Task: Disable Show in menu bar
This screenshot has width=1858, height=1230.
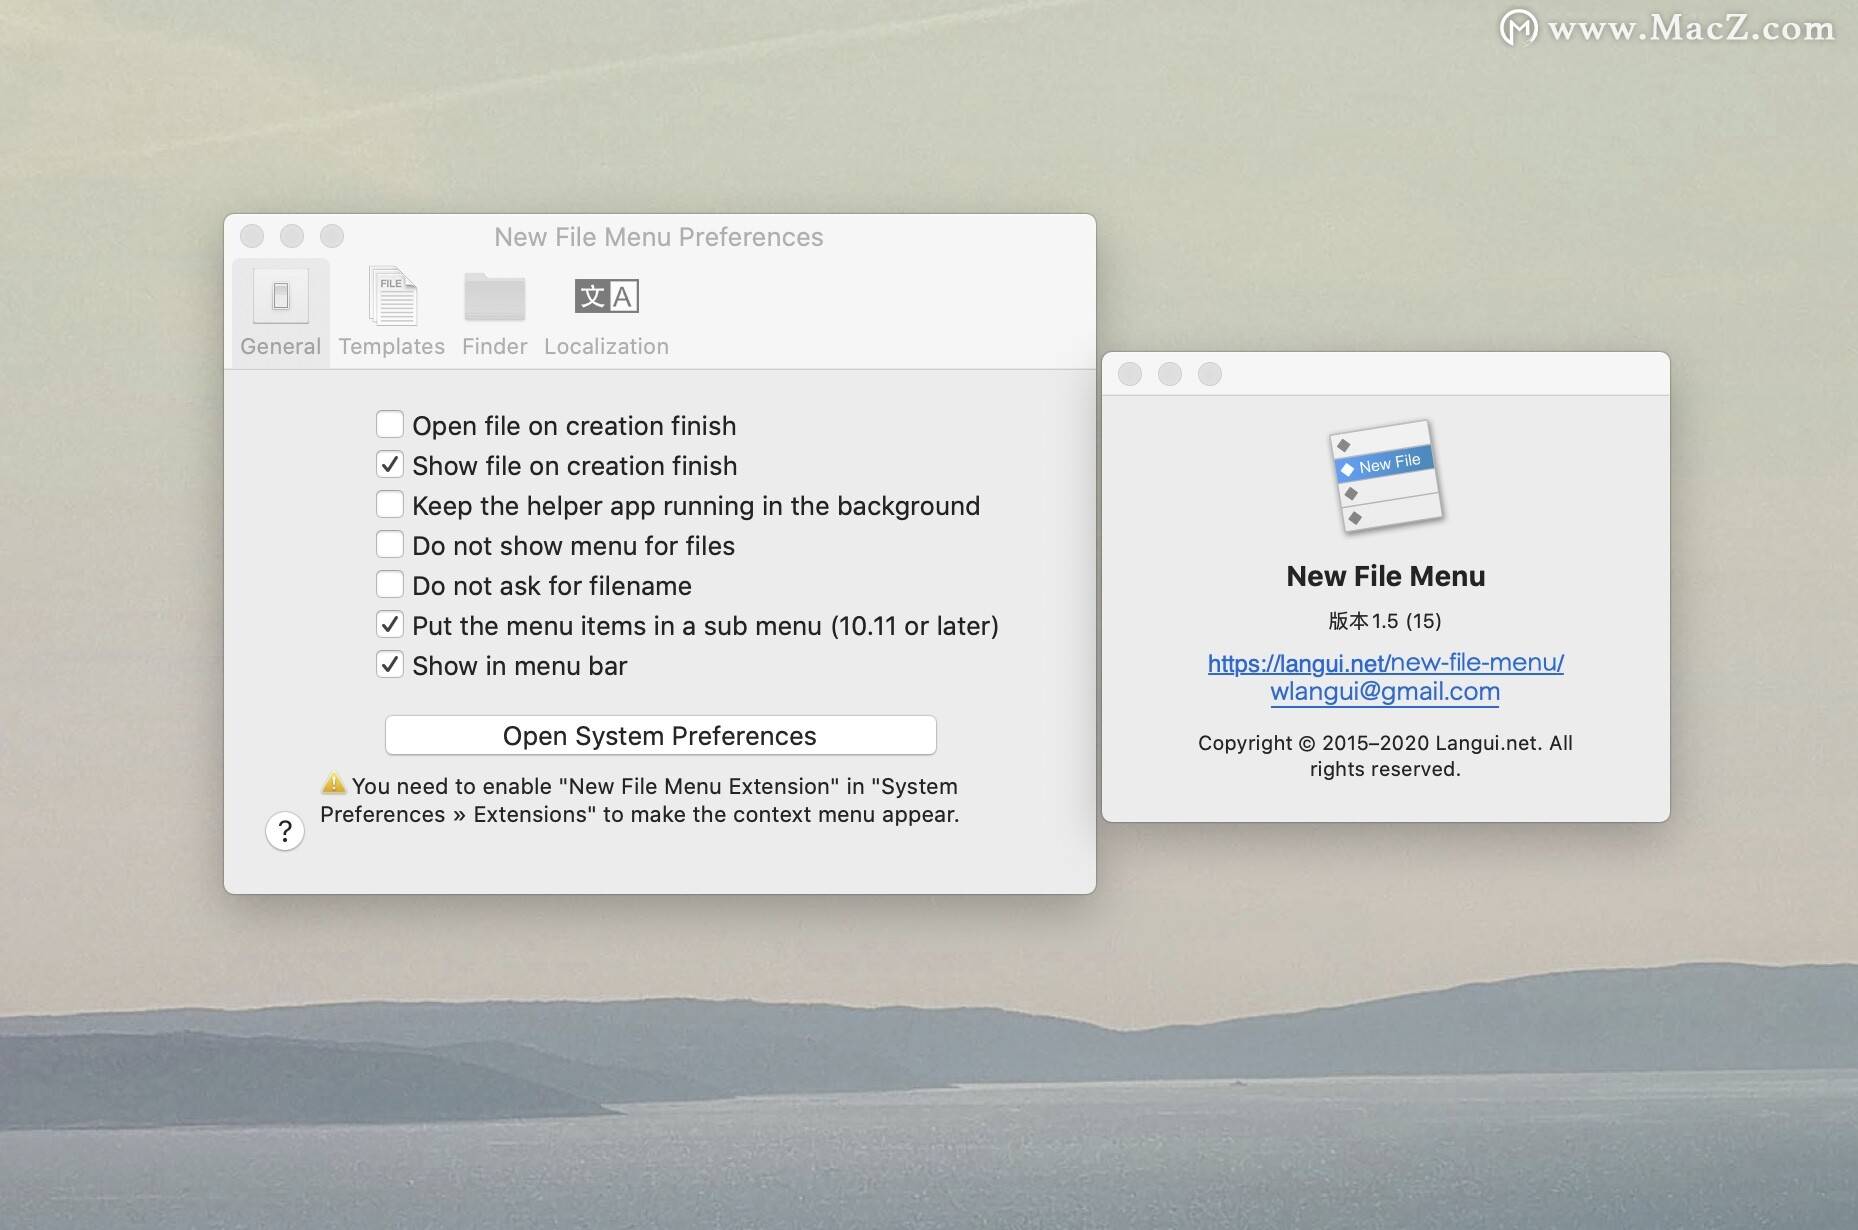Action: (x=390, y=664)
